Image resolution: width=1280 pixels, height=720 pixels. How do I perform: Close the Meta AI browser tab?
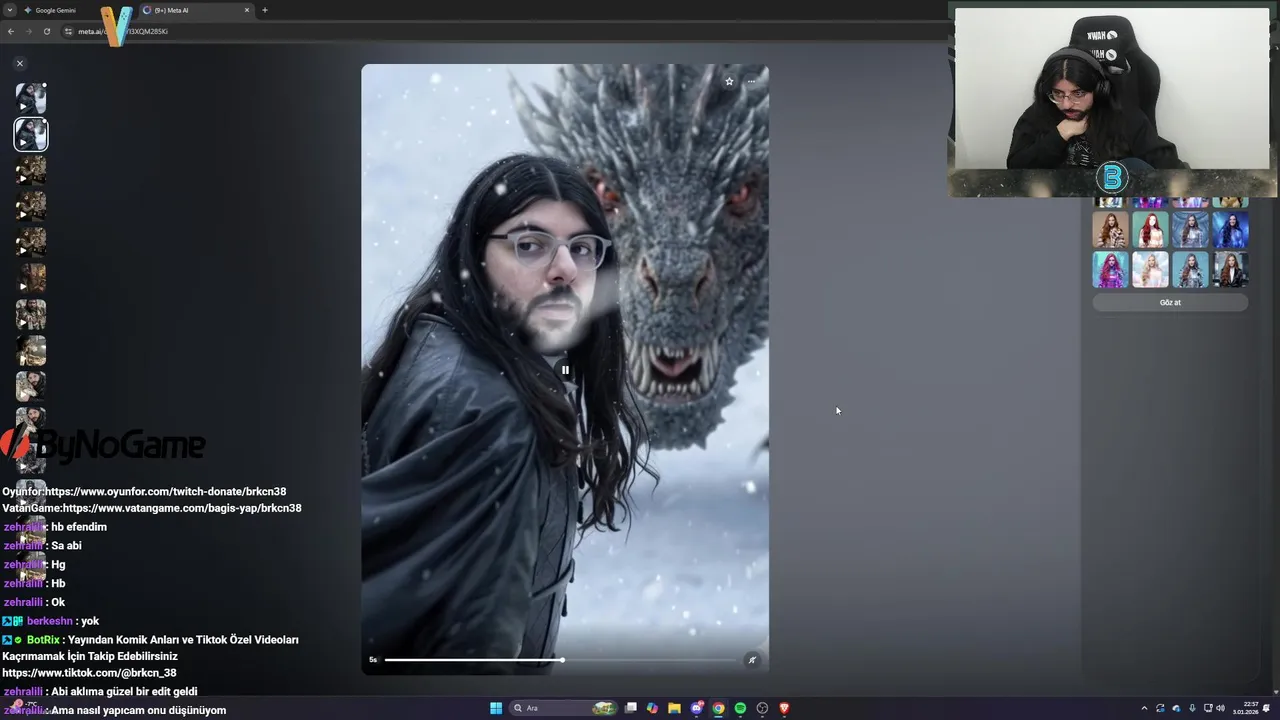tap(247, 10)
